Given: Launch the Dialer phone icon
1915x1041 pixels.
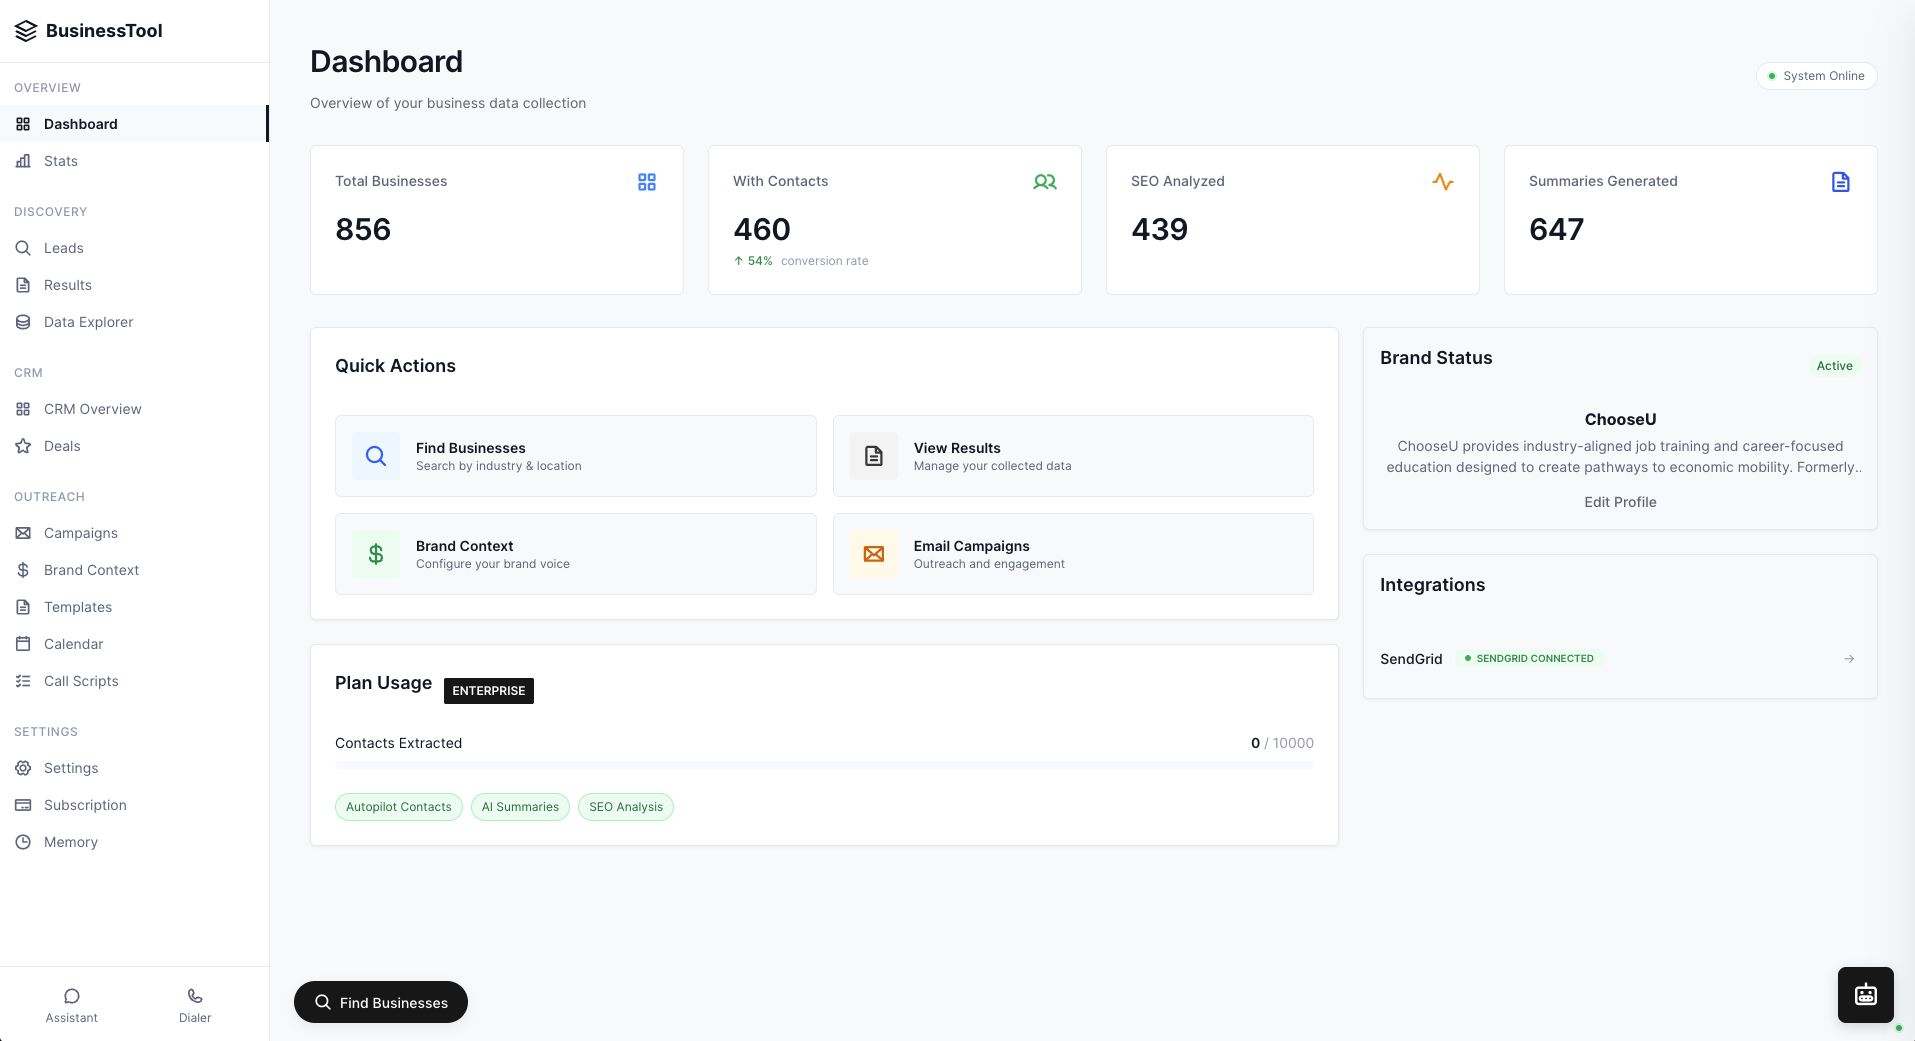Looking at the screenshot, I should coord(193,996).
